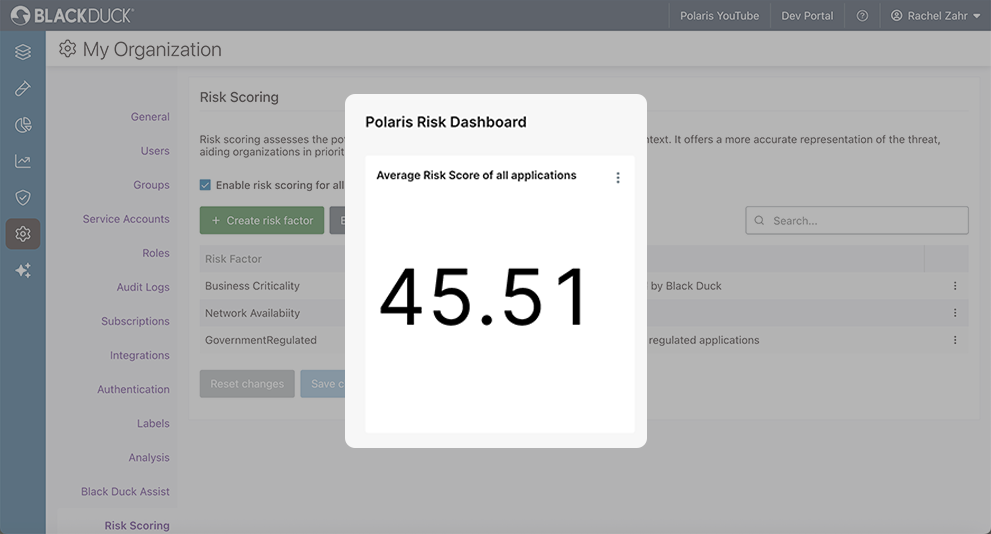Screen dimensions: 991x534
Task: Open the pencil tests sidebar icon
Action: pyautogui.click(x=23, y=88)
